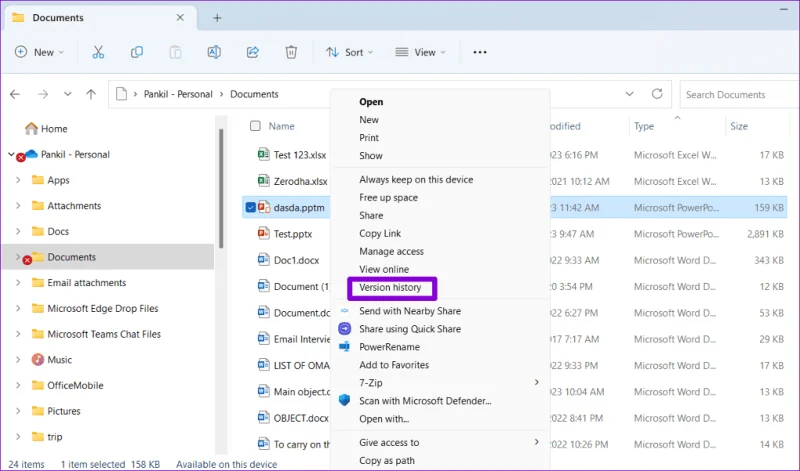Click the PowerPoint icon of Test.pptx
This screenshot has width=800, height=471.
[263, 233]
